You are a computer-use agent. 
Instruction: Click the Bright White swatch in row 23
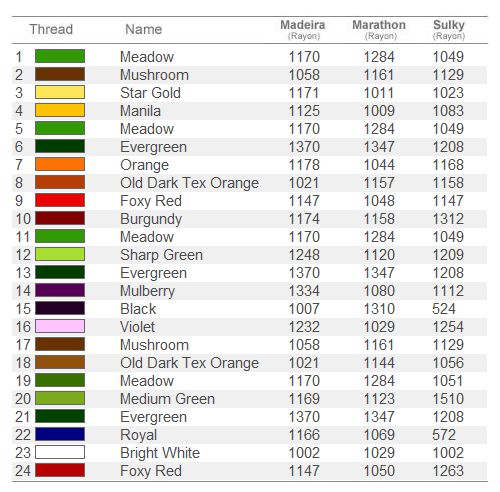60,452
